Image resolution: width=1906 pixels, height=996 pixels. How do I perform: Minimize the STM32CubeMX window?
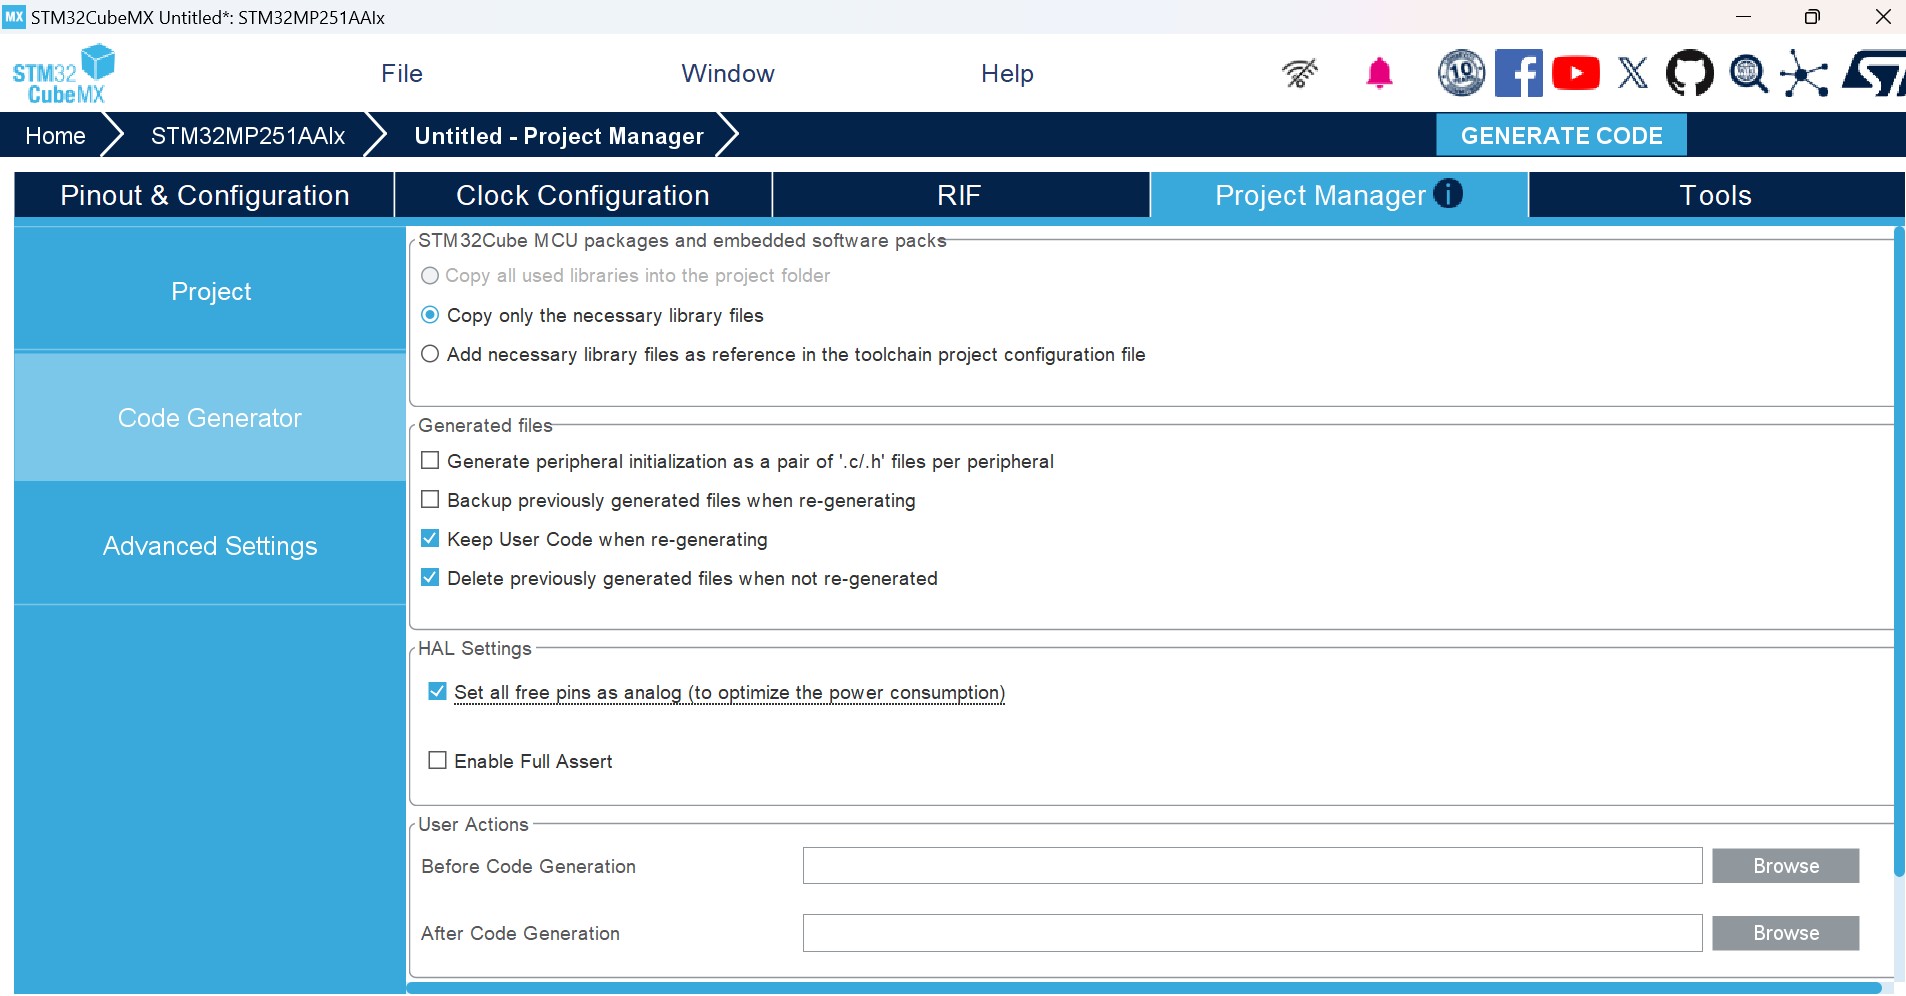pyautogui.click(x=1743, y=17)
